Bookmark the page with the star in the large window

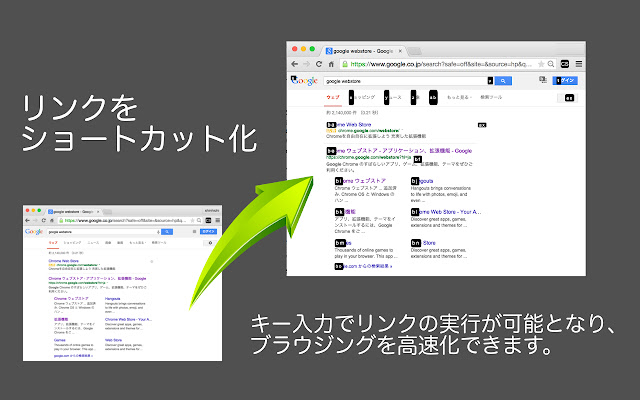pos(541,64)
